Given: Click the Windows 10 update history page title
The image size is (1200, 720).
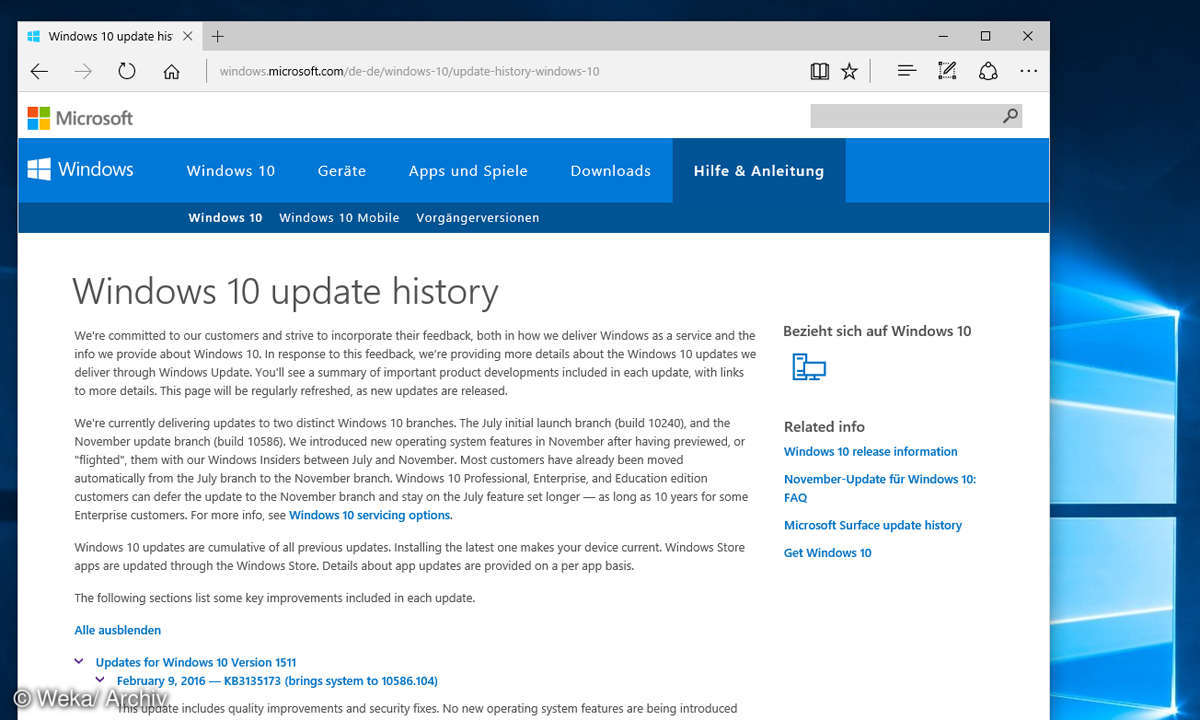Looking at the screenshot, I should [x=286, y=291].
